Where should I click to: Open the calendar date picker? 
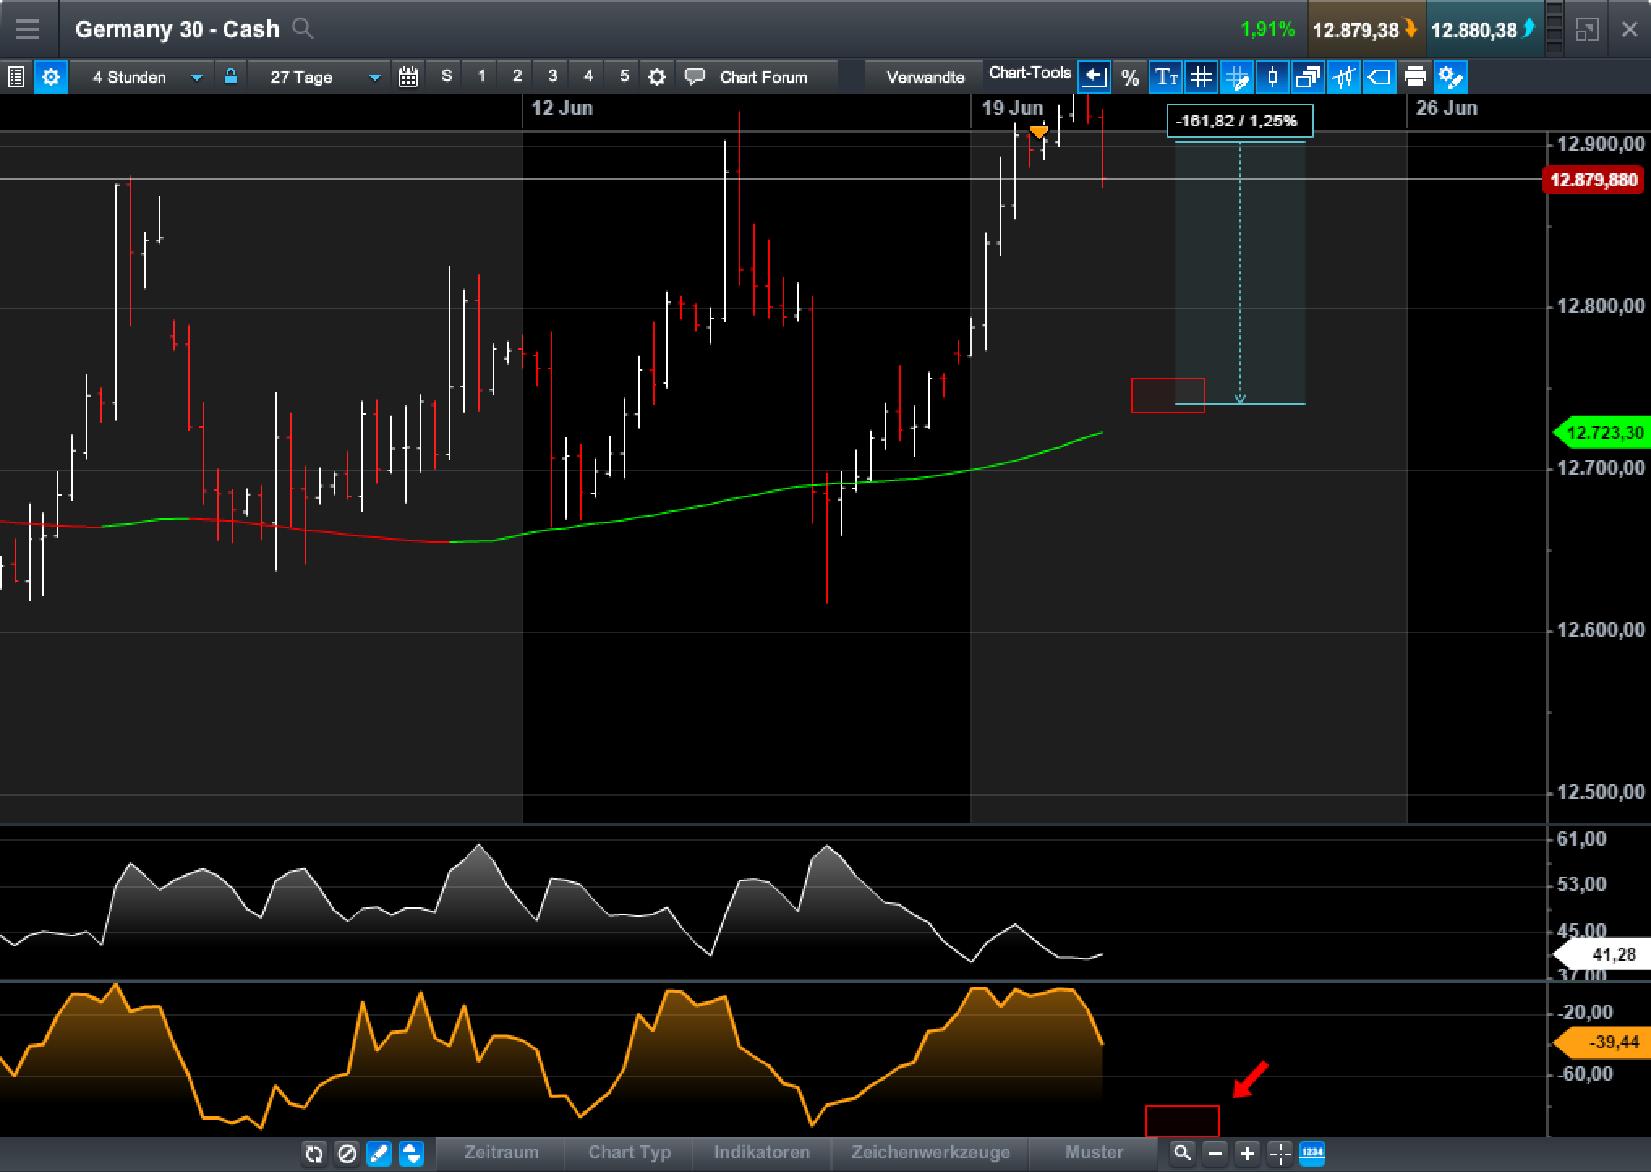(x=408, y=76)
